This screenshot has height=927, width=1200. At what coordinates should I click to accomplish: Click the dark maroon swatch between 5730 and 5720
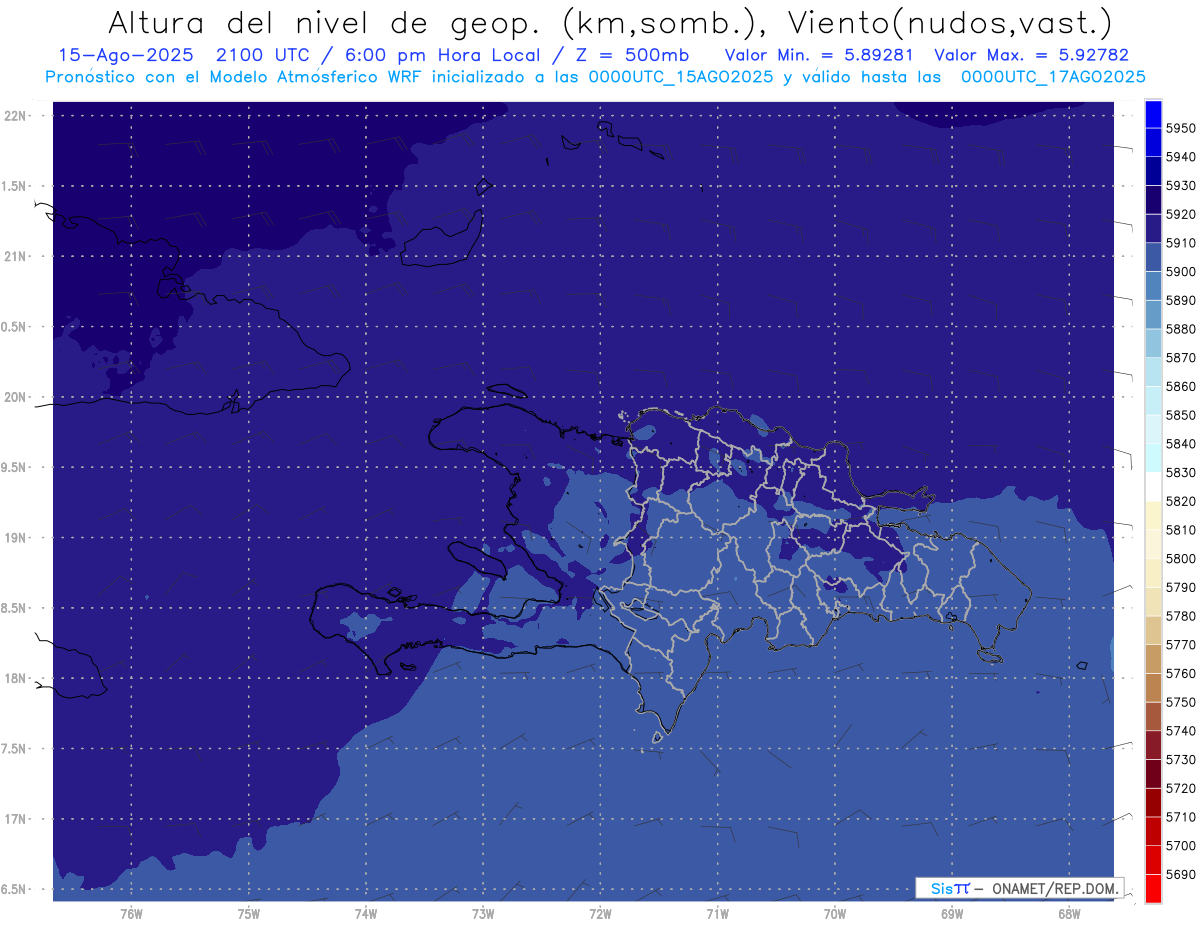point(1153,774)
